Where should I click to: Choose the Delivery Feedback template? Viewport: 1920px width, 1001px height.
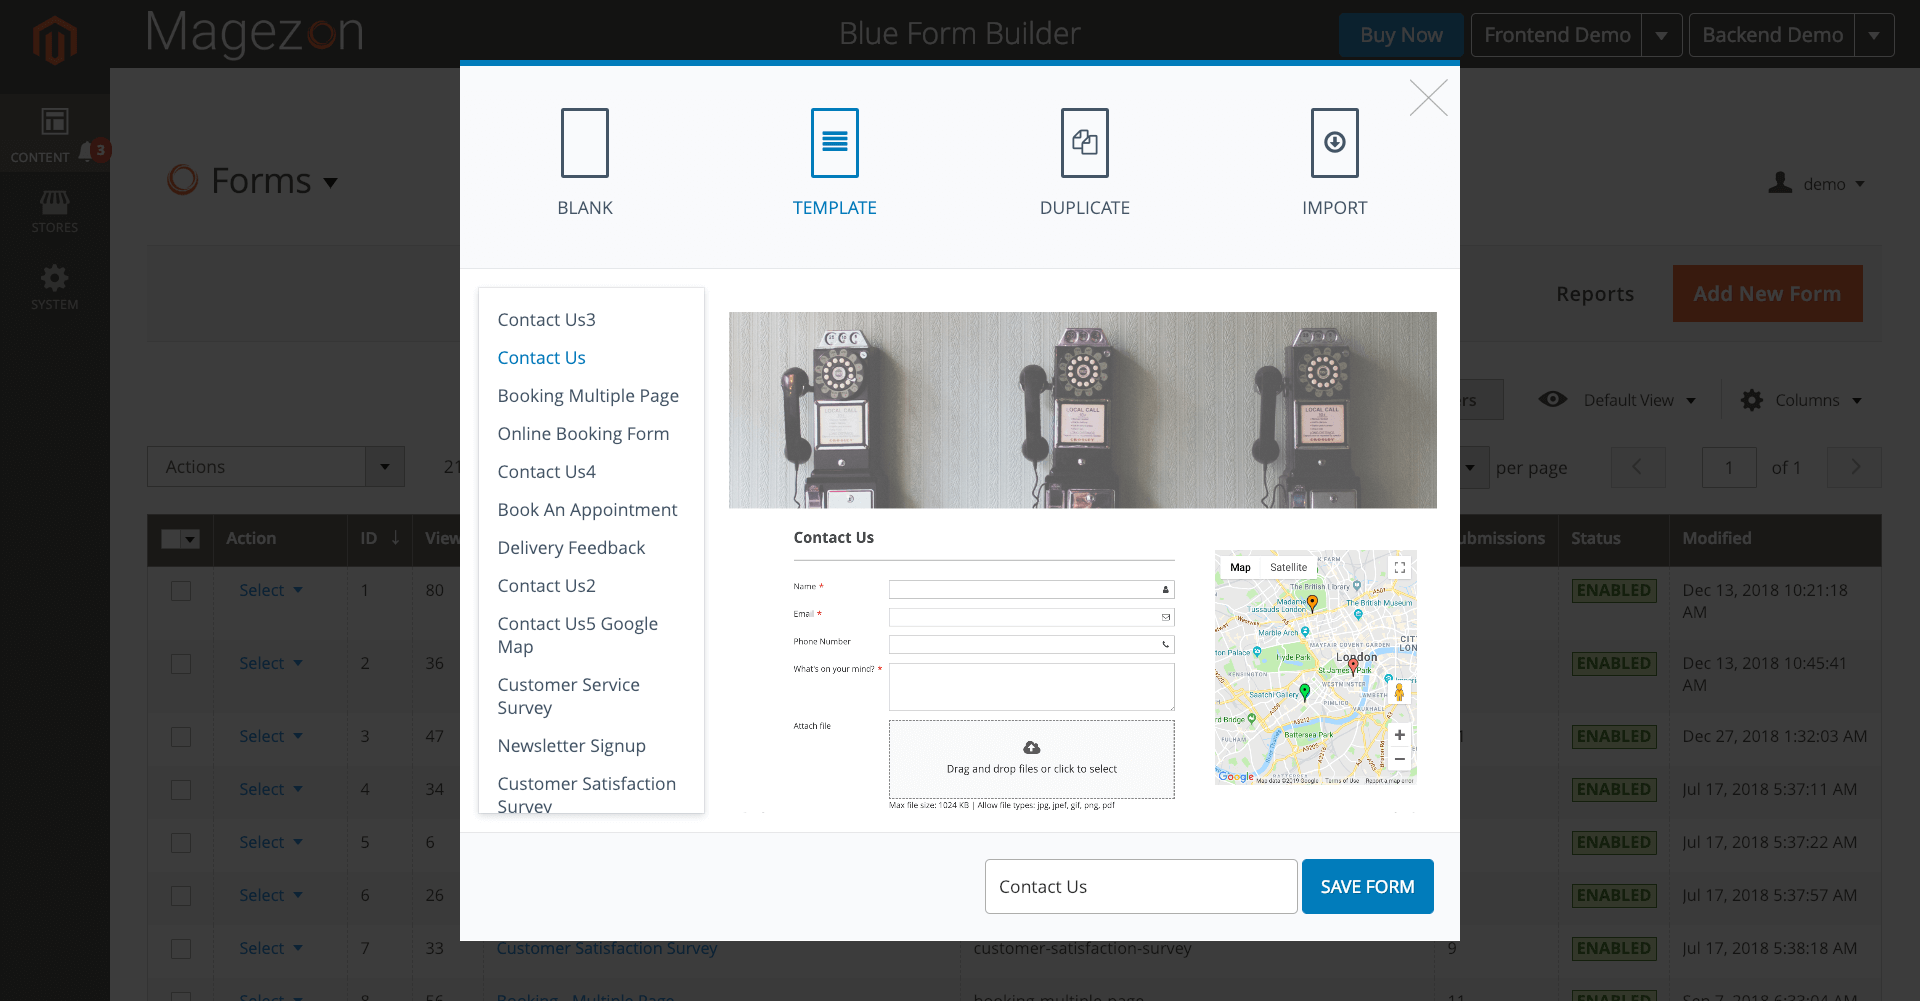[571, 548]
